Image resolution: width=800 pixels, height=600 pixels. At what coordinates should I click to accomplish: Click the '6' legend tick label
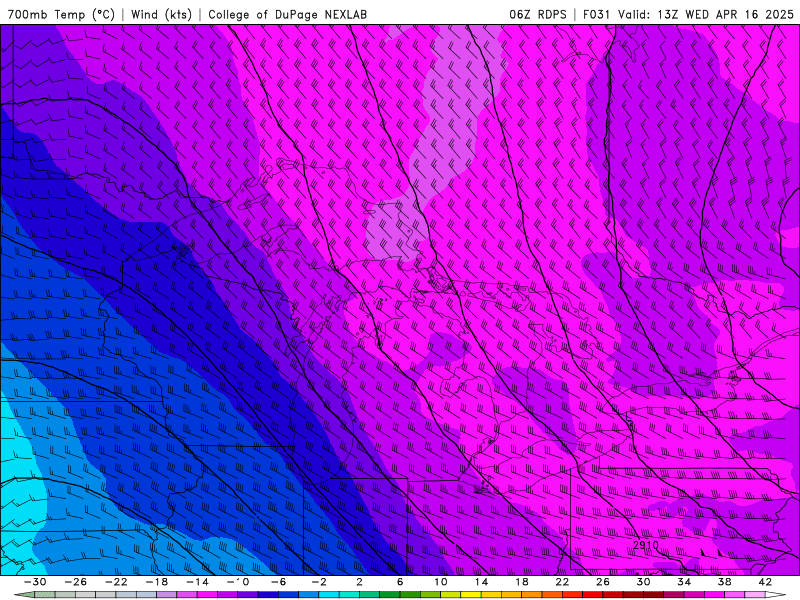(400, 582)
